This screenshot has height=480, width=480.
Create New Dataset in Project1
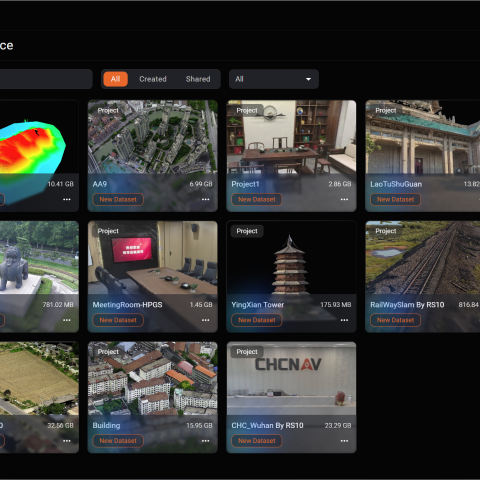click(257, 199)
